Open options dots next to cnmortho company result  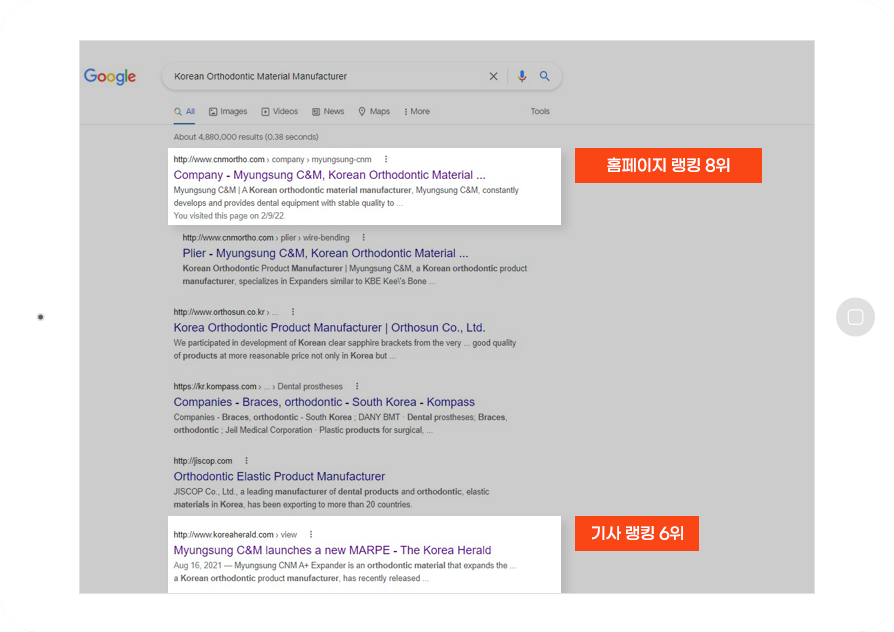click(x=386, y=159)
